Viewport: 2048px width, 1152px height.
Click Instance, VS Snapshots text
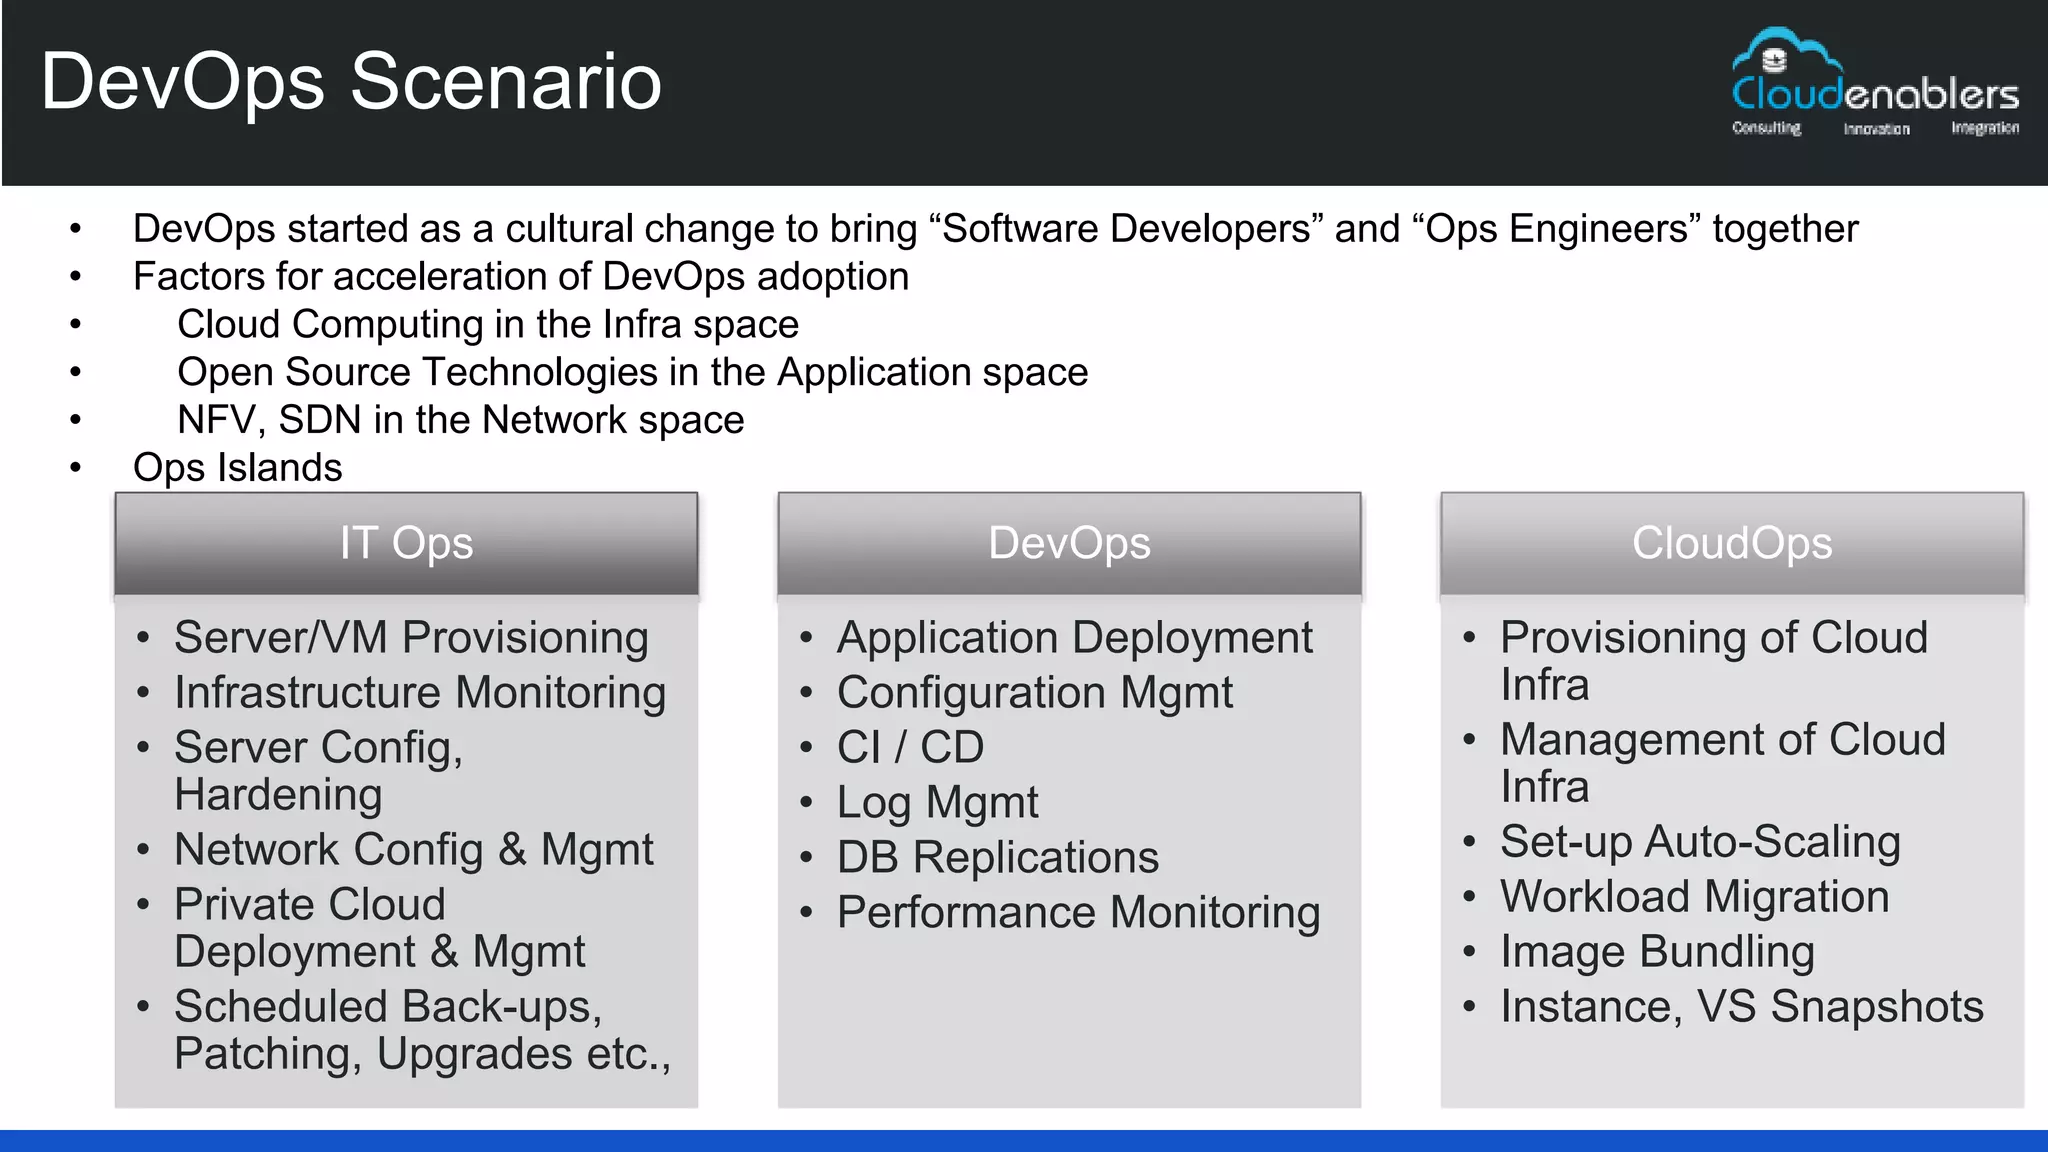pyautogui.click(x=1741, y=1007)
